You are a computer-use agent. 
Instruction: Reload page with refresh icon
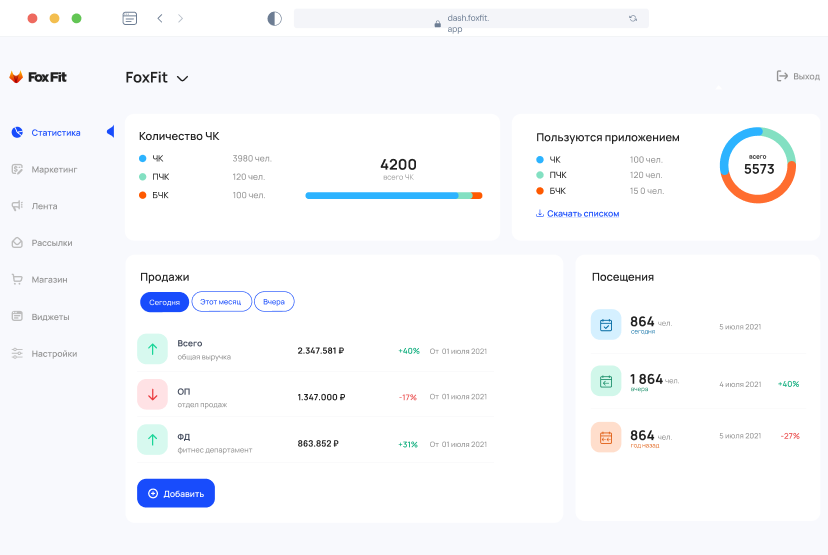coord(633,18)
